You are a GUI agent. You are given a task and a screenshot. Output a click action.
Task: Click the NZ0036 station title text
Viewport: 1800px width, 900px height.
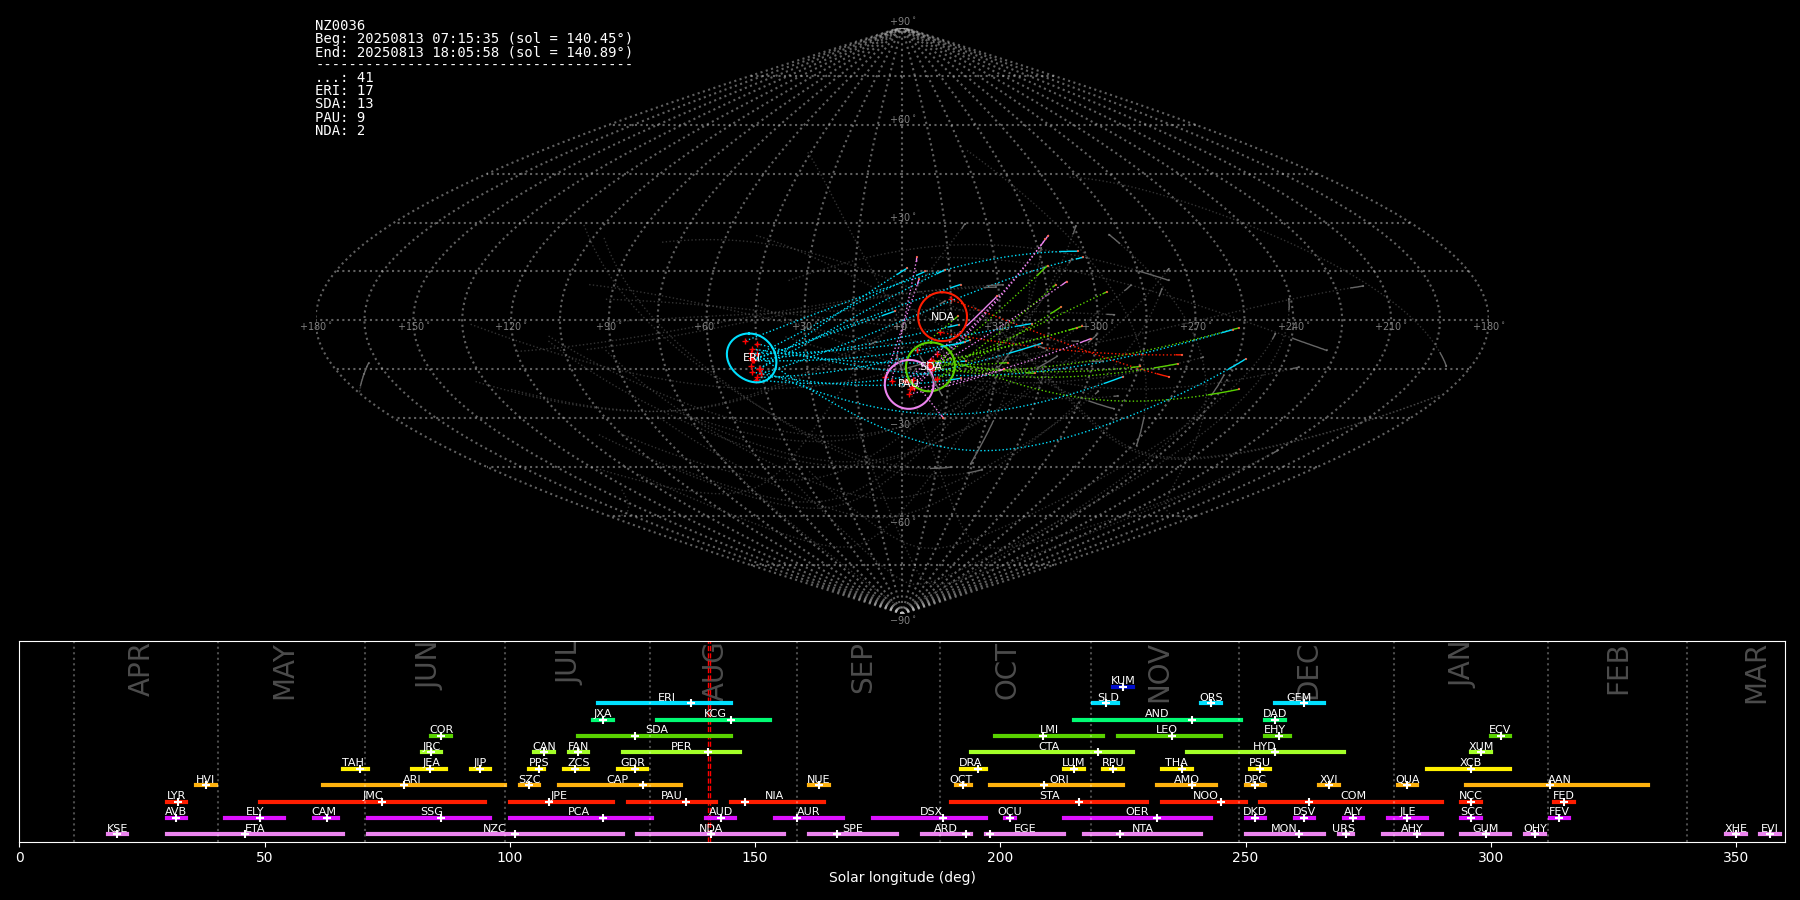point(340,26)
